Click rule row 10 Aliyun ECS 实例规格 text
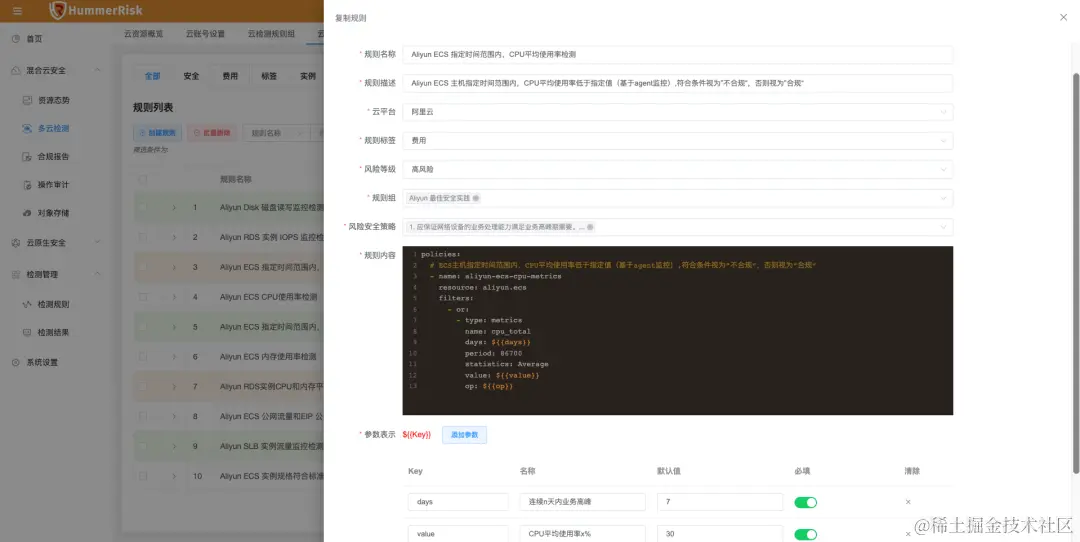The height and width of the screenshot is (542, 1080). pyautogui.click(x=271, y=476)
